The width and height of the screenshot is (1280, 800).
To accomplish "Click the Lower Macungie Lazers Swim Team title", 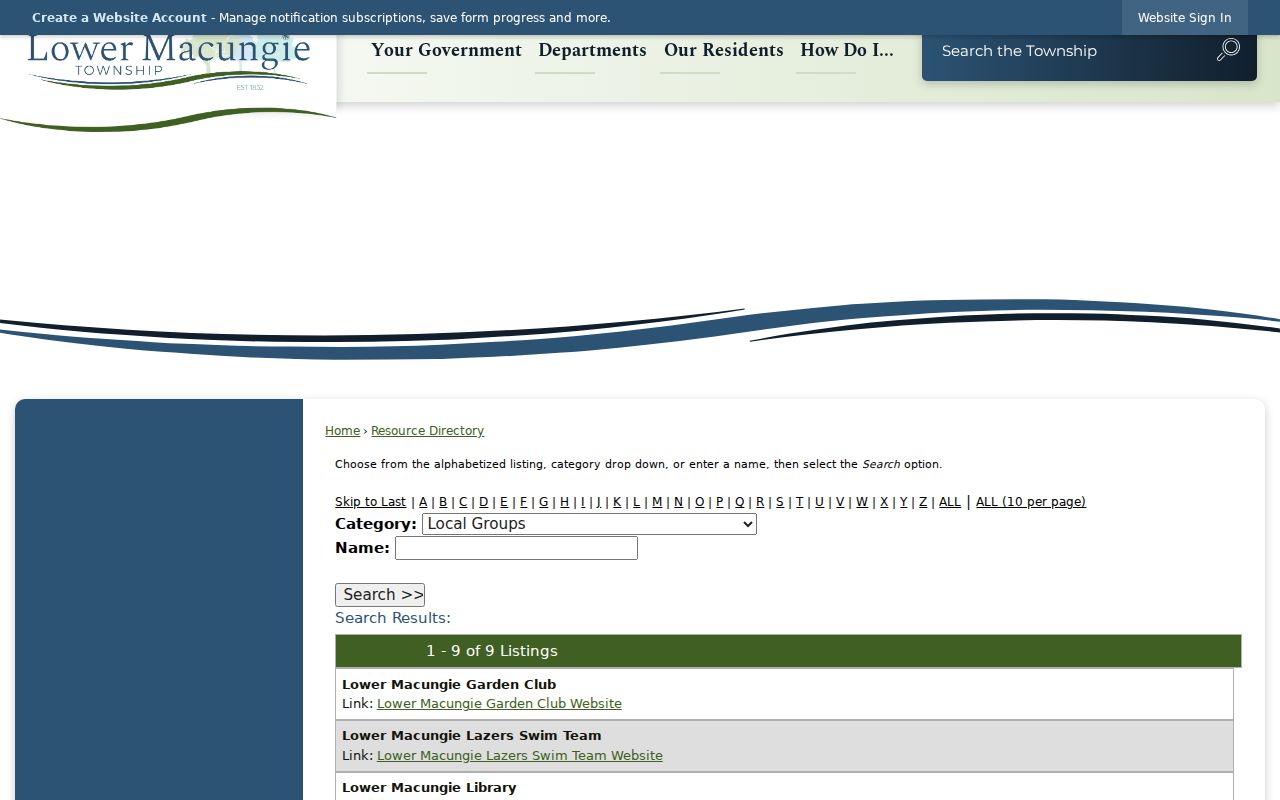I will 472,736.
